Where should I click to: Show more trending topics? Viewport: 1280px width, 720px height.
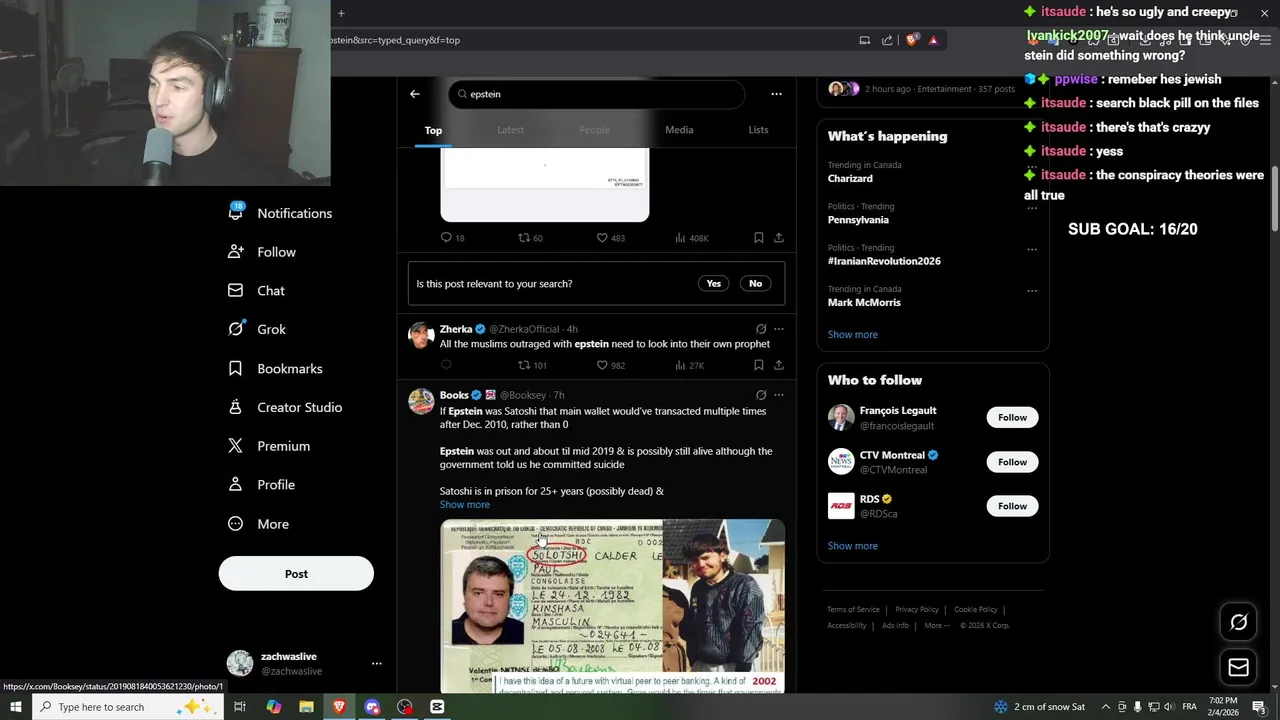point(853,335)
